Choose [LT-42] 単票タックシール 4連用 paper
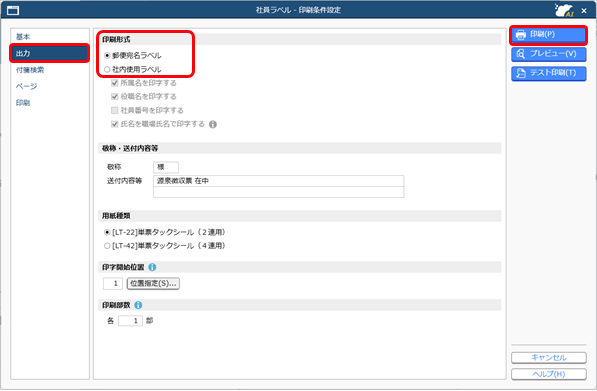This screenshot has width=597, height=391. tap(107, 246)
